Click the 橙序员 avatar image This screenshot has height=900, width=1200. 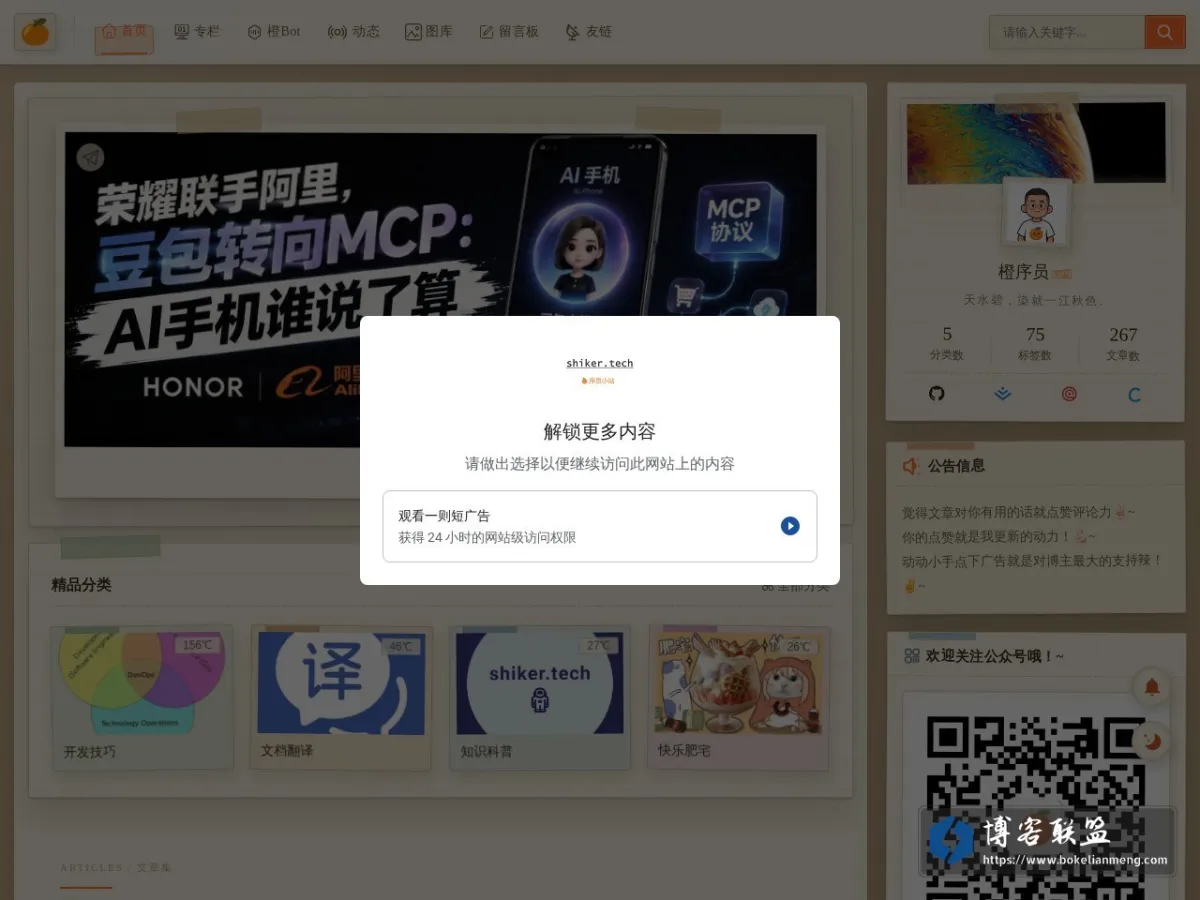[1037, 213]
